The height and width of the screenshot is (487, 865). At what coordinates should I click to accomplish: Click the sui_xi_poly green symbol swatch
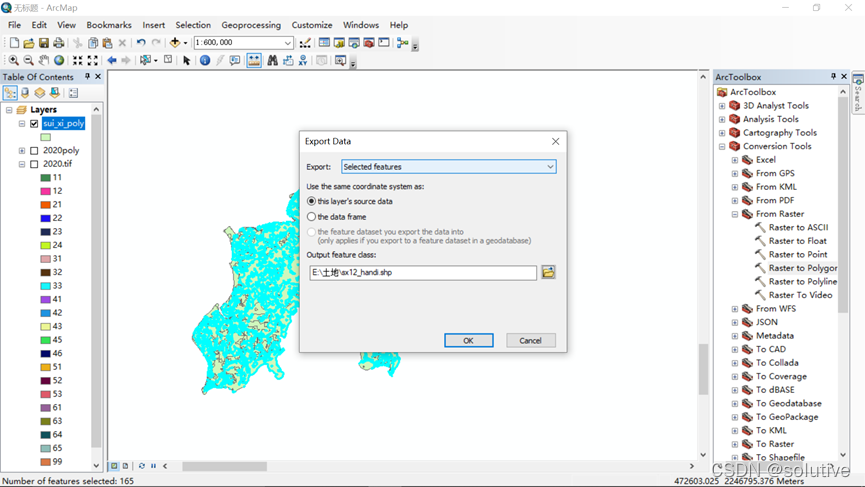click(x=46, y=137)
